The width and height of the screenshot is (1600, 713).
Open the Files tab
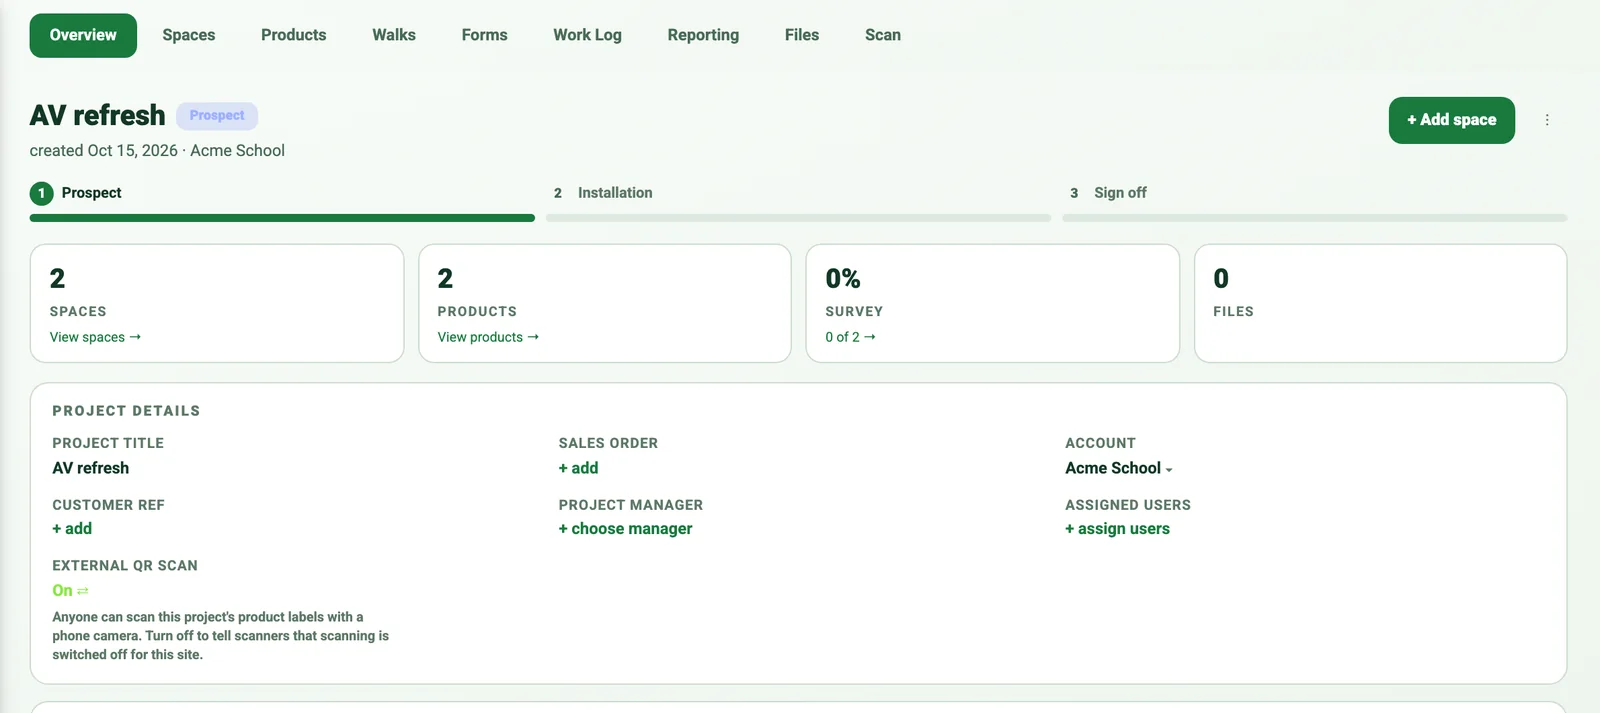pyautogui.click(x=802, y=35)
